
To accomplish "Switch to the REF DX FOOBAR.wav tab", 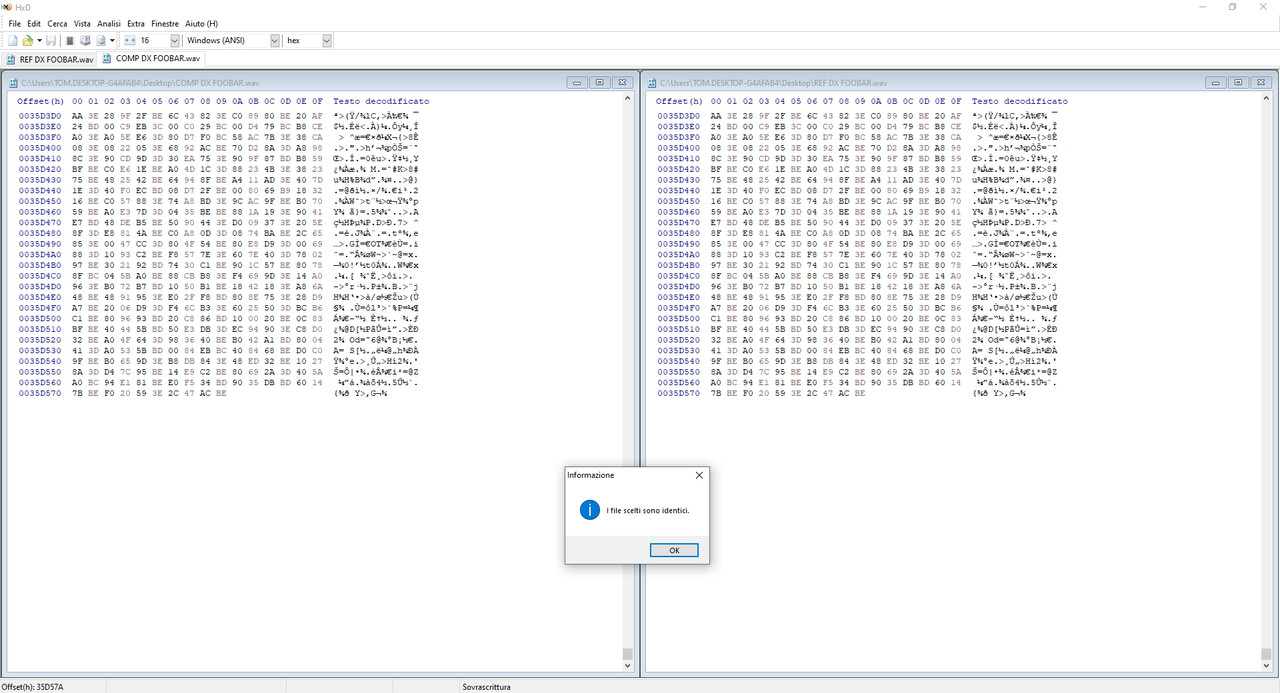I will pyautogui.click(x=49, y=59).
